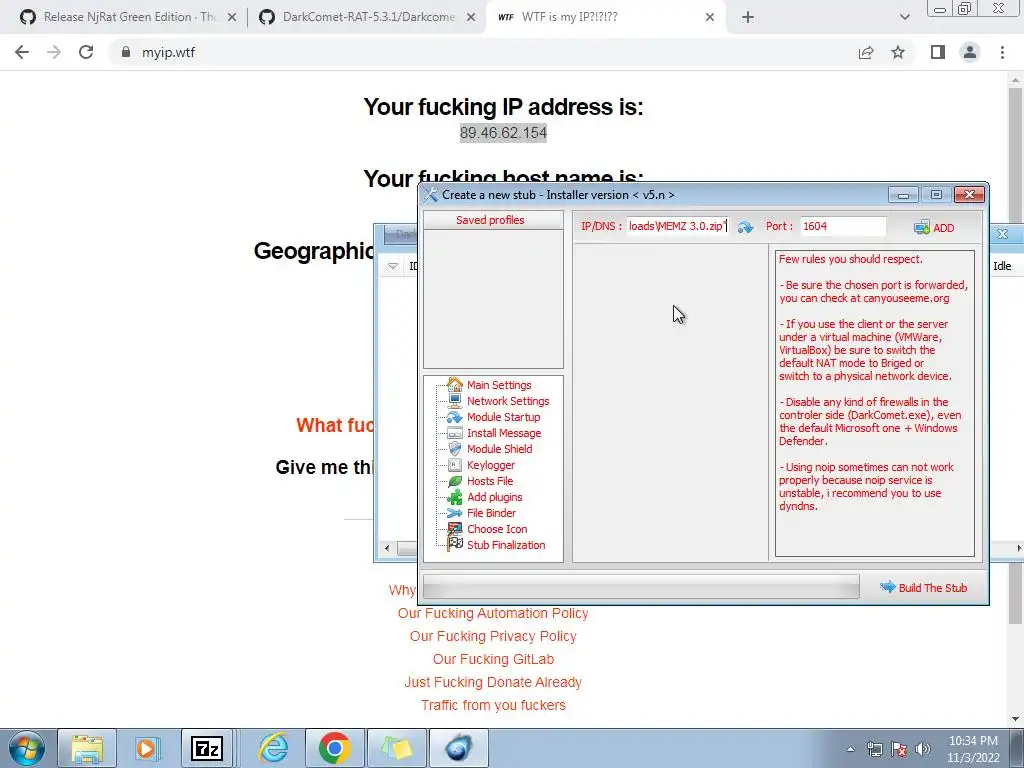
Task: Click Chrome's share page icon
Action: pyautogui.click(x=866, y=52)
